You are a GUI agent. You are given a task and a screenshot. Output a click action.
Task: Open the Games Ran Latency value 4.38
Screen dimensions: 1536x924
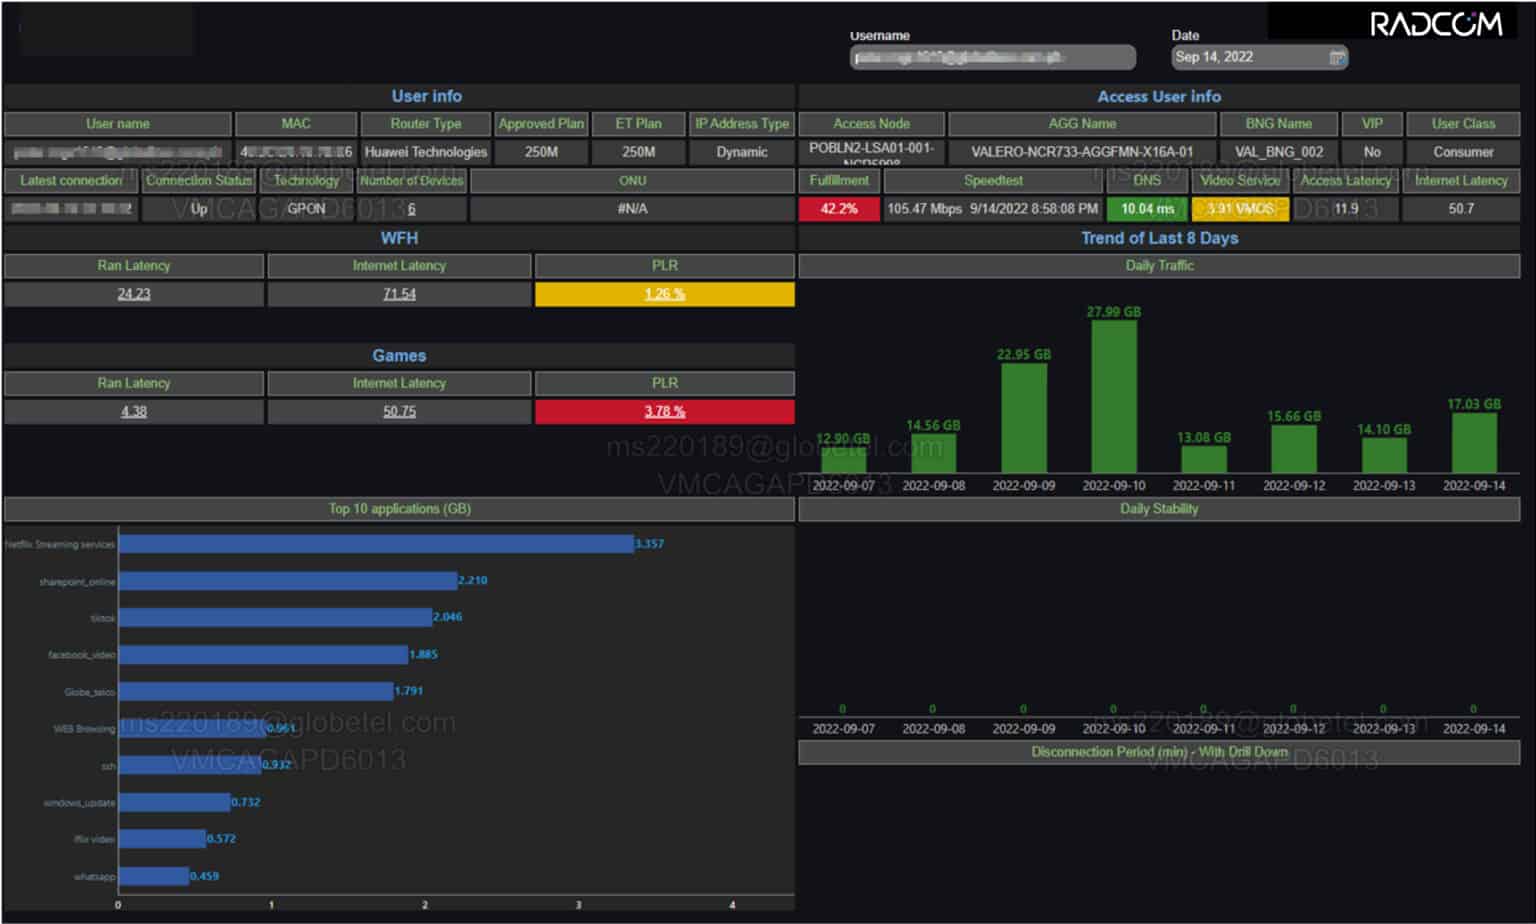(x=134, y=411)
